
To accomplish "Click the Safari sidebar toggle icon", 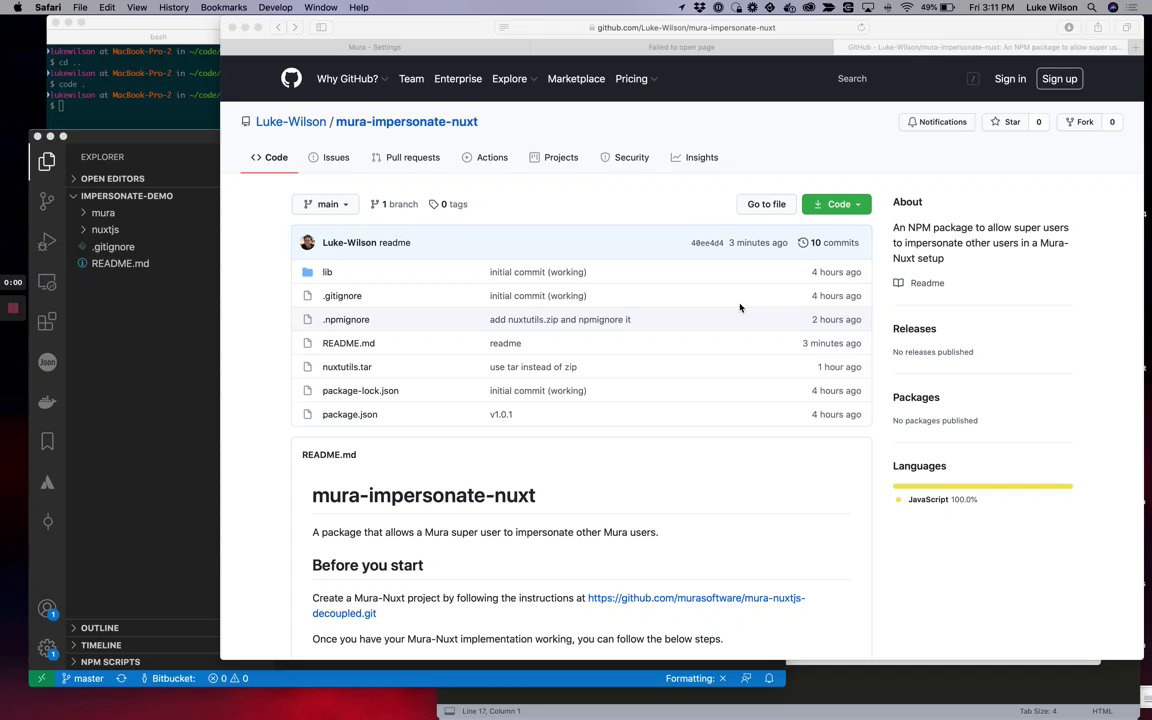I will coord(321,27).
